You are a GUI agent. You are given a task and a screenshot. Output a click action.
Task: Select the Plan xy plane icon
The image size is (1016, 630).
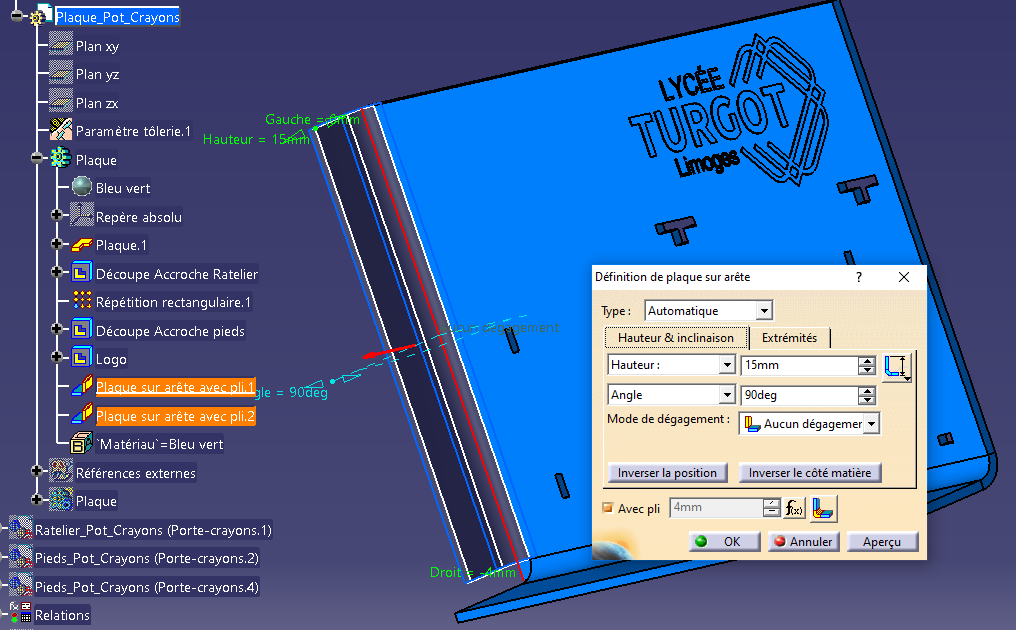[x=61, y=45]
